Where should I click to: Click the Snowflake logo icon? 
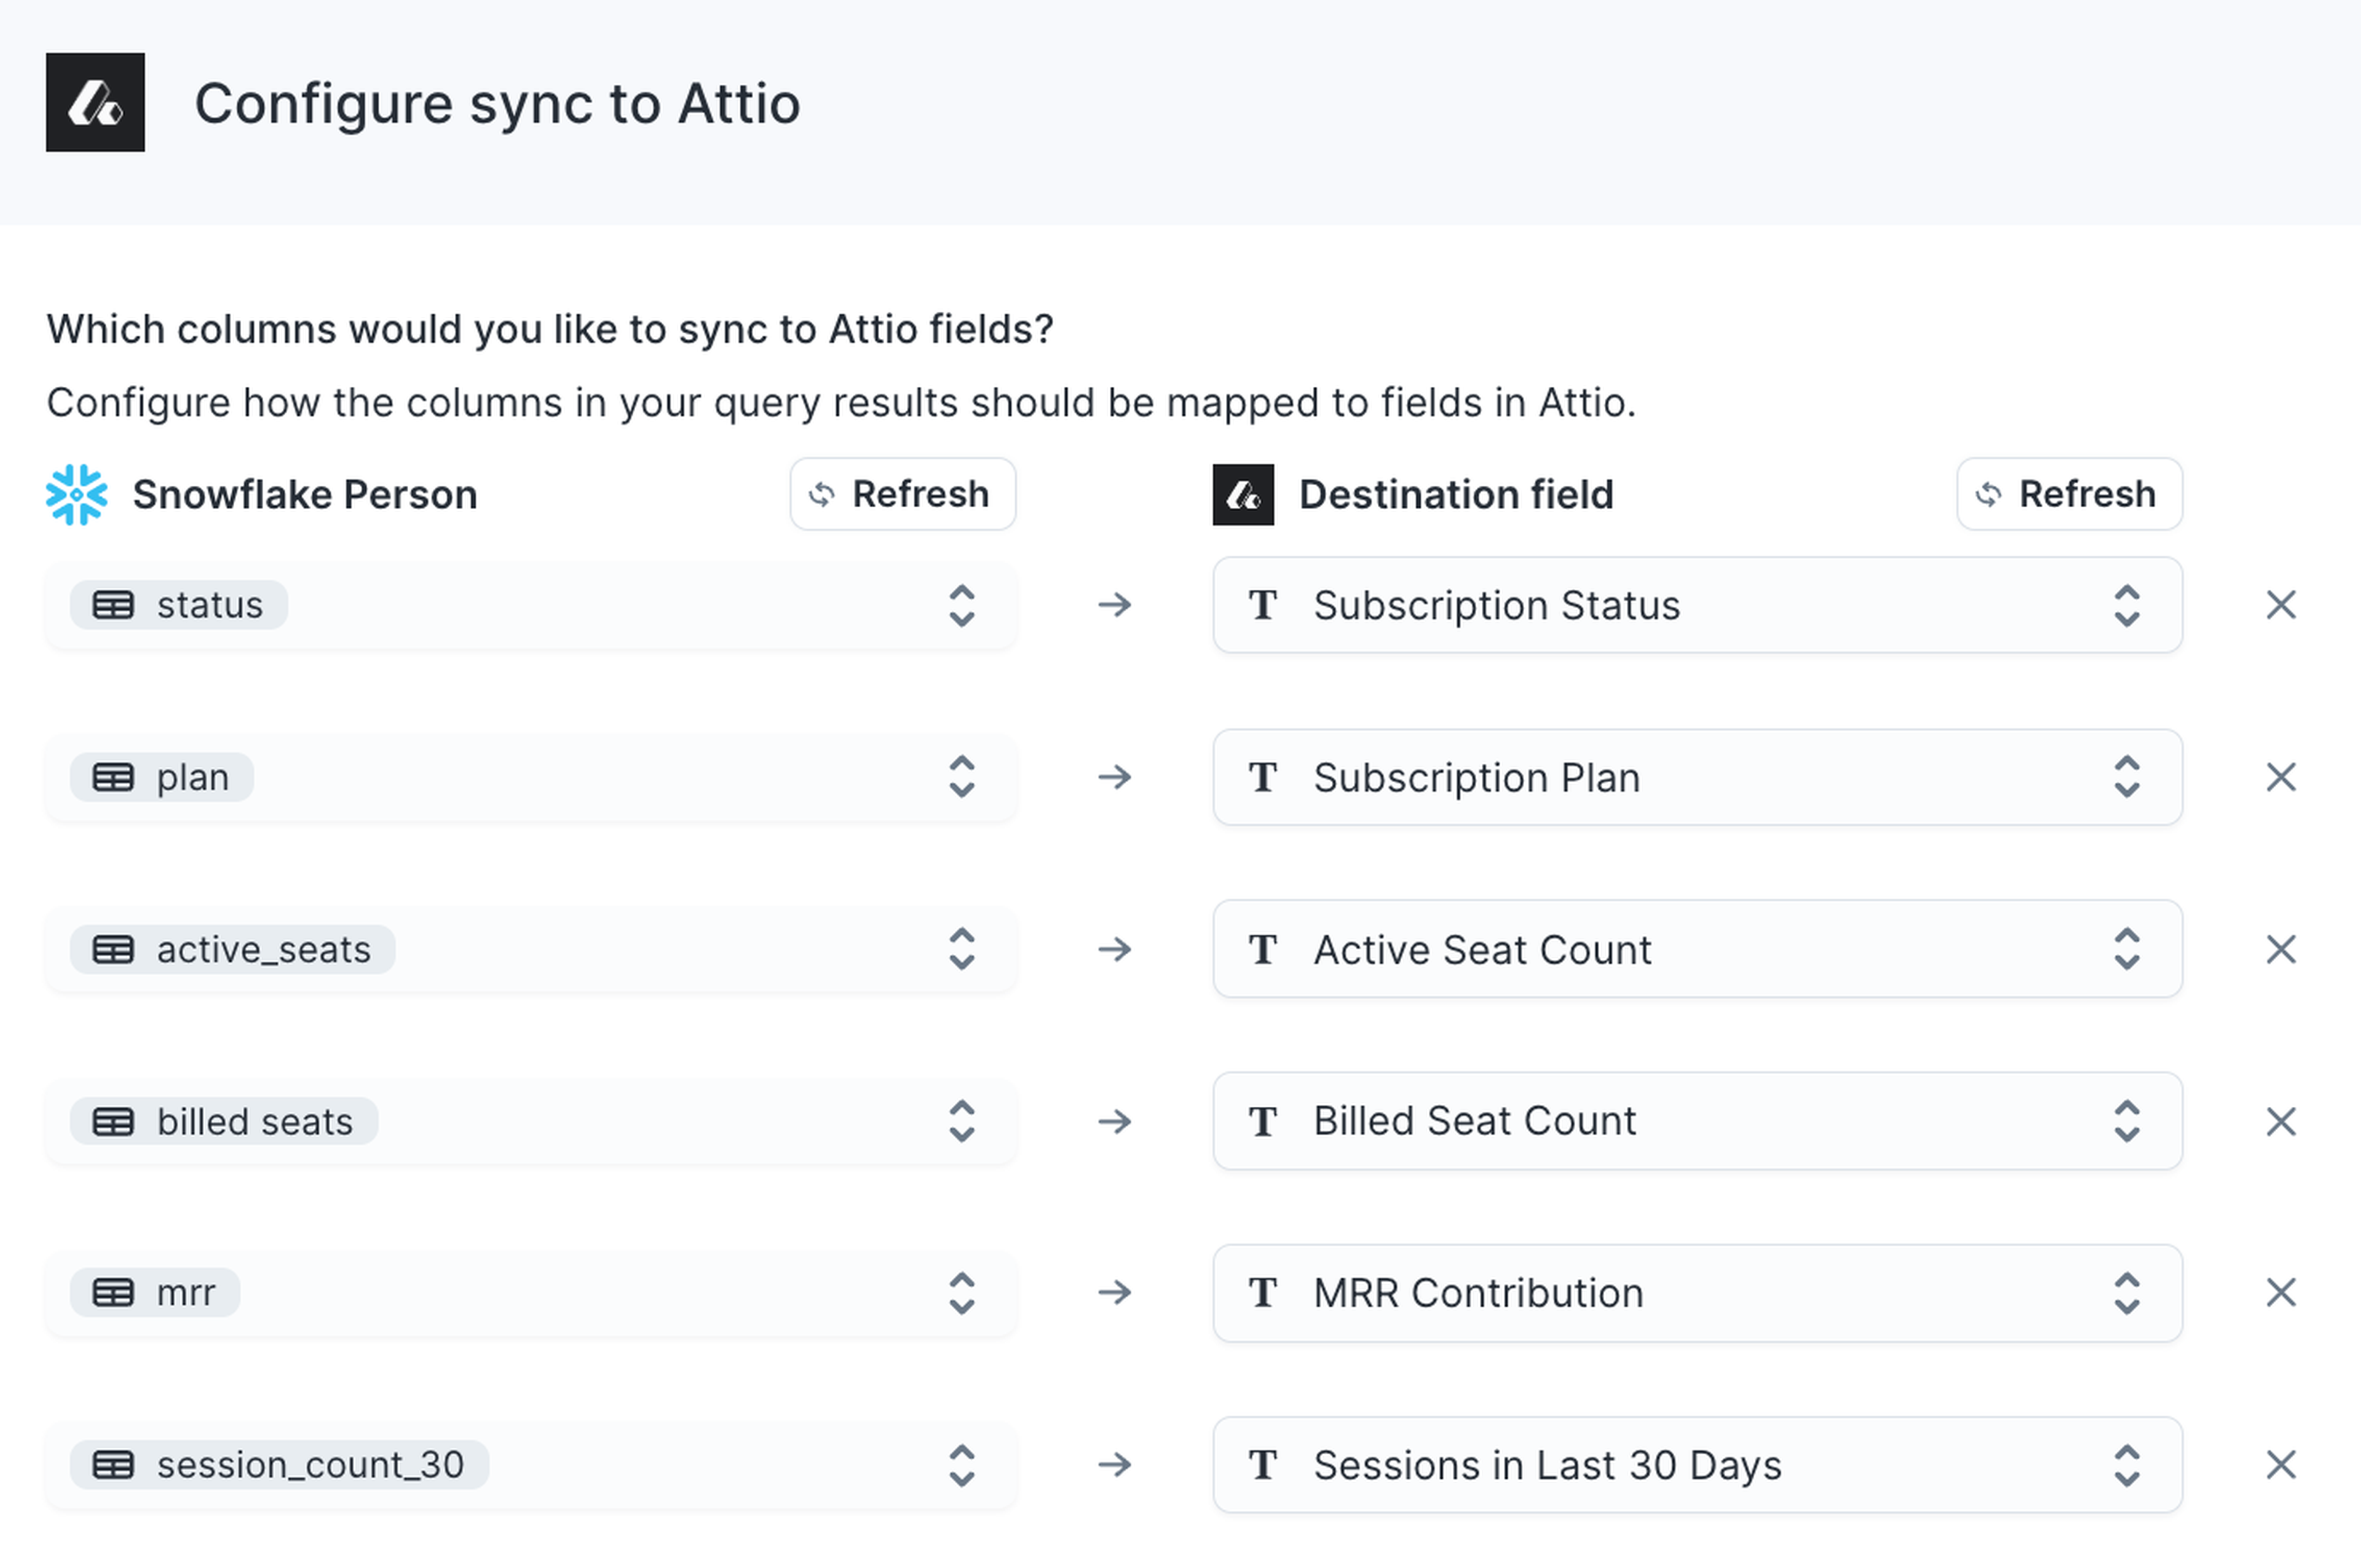click(x=77, y=494)
